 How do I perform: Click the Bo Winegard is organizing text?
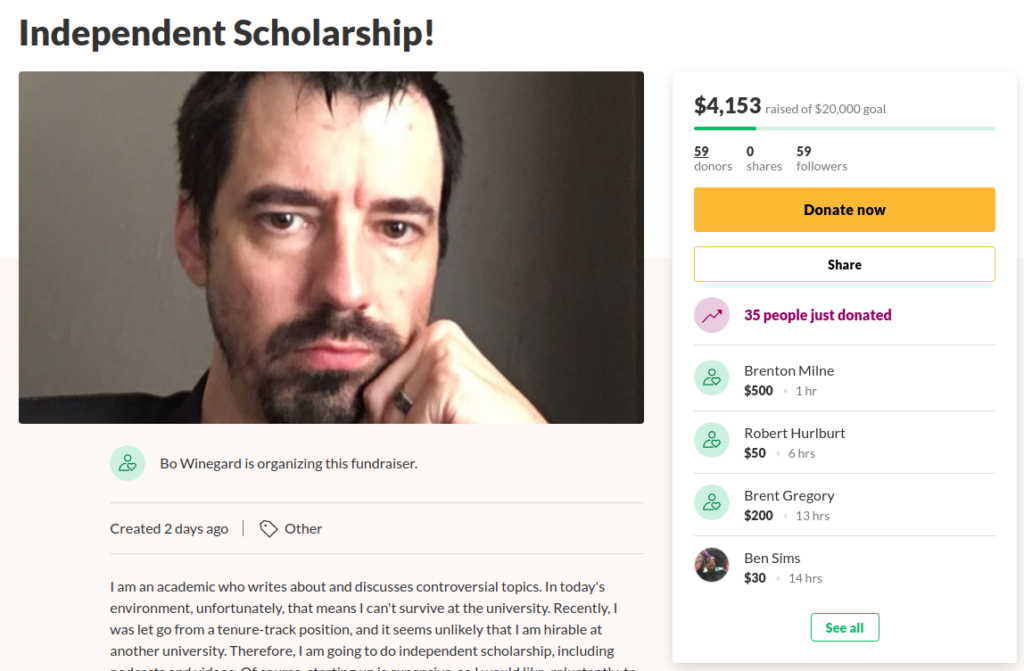(x=288, y=463)
